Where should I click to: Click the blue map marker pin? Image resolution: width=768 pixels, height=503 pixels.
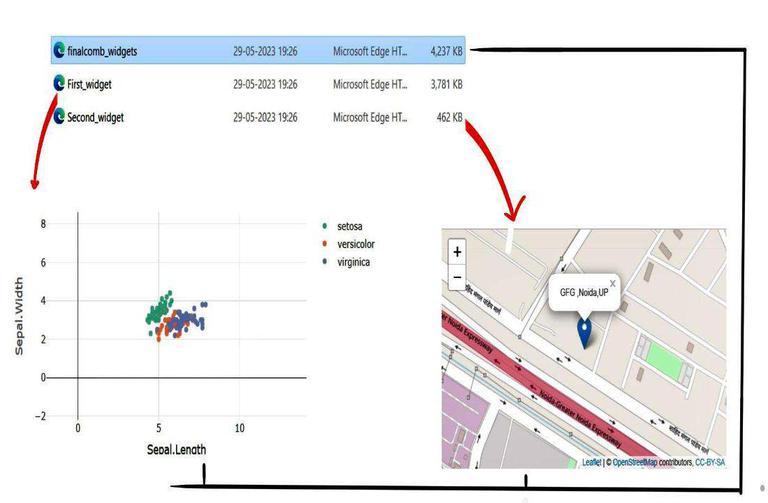pos(584,333)
